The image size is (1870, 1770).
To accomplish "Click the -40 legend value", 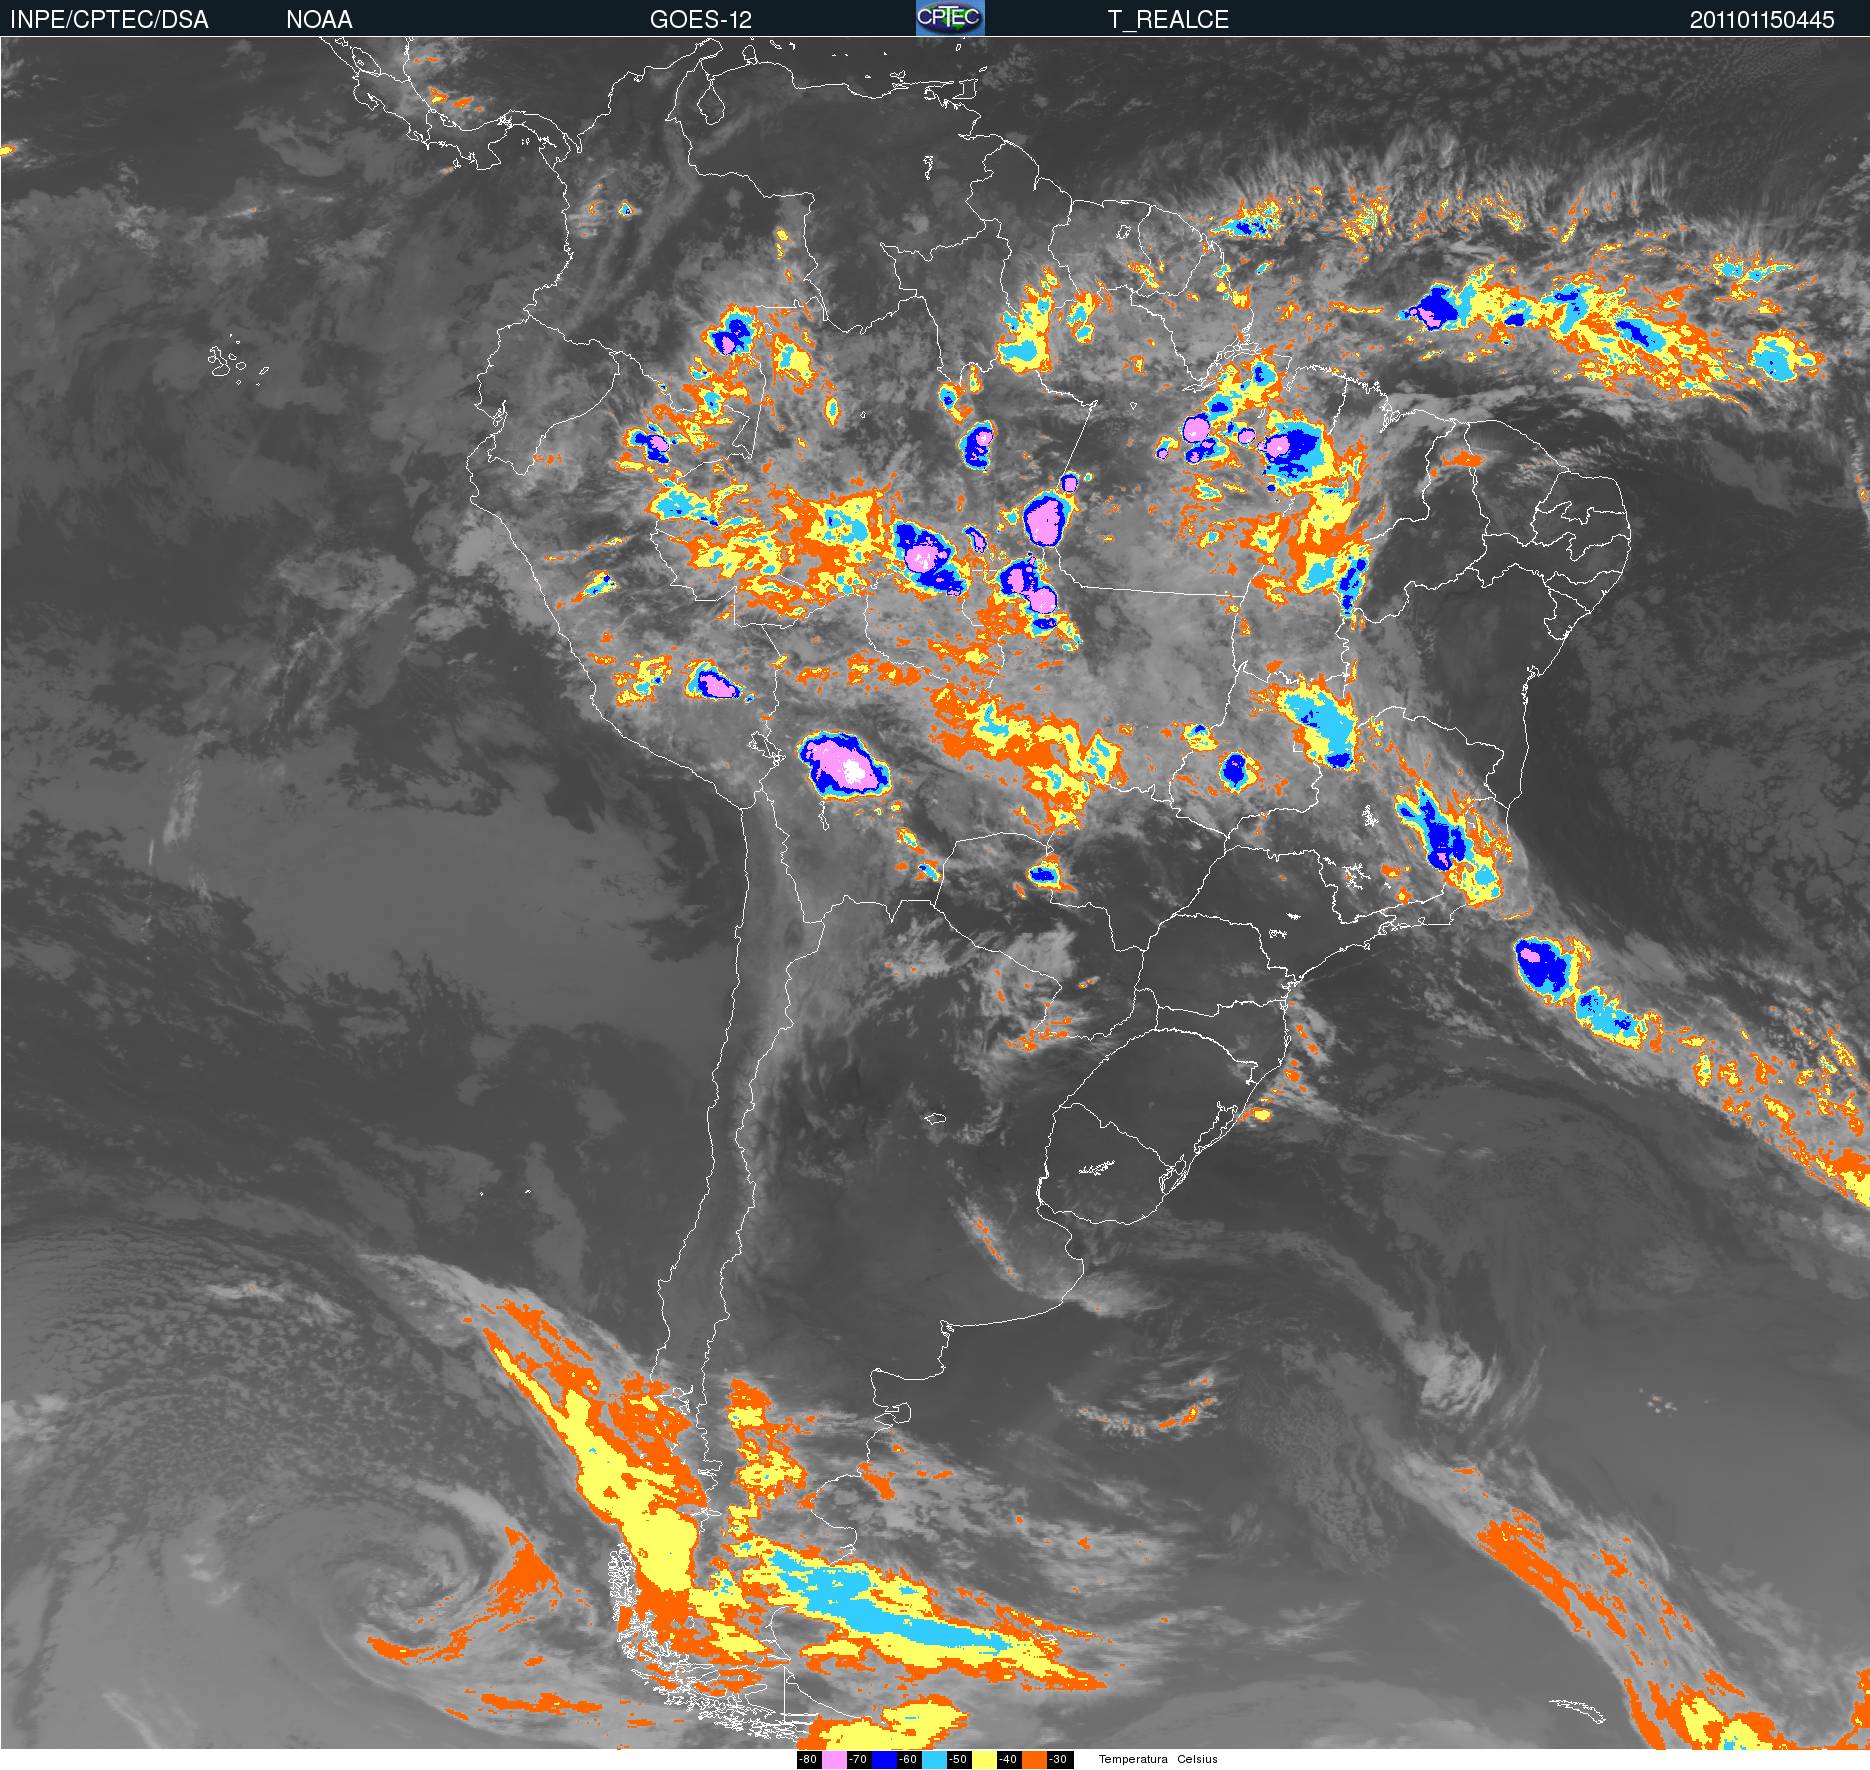I will [1008, 1759].
